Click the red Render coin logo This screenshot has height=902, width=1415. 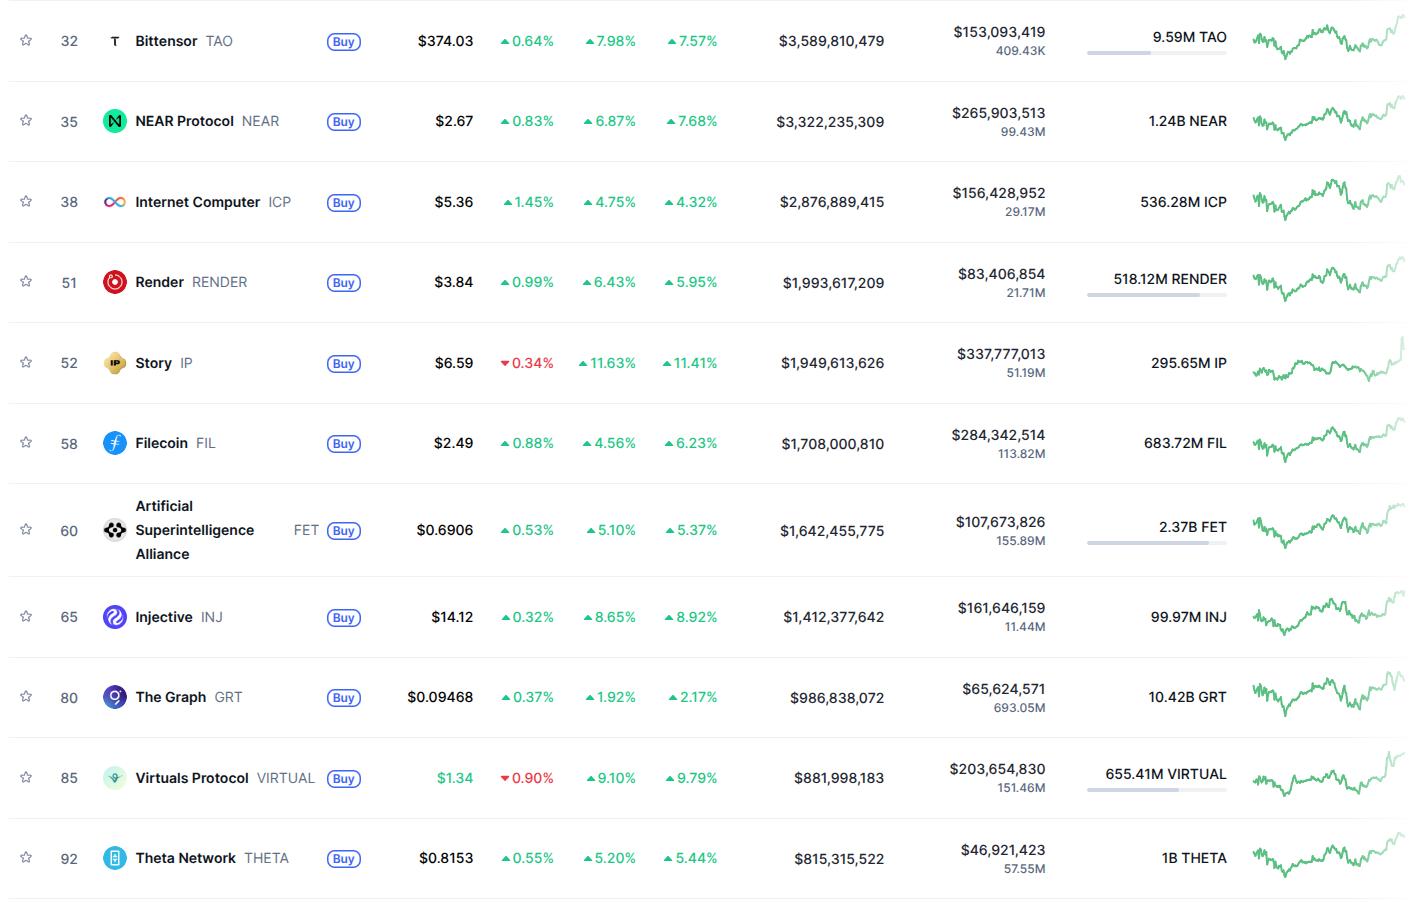point(115,282)
